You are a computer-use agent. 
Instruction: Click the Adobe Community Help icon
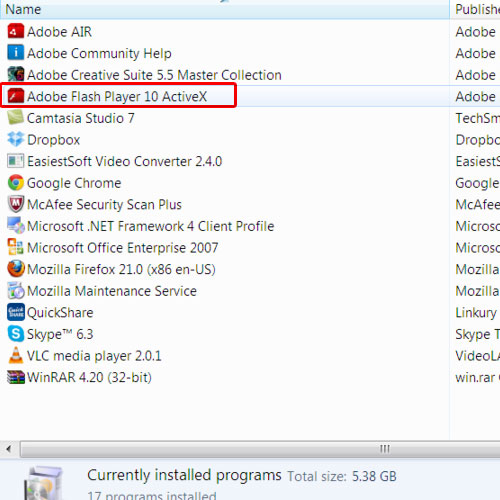click(16, 53)
